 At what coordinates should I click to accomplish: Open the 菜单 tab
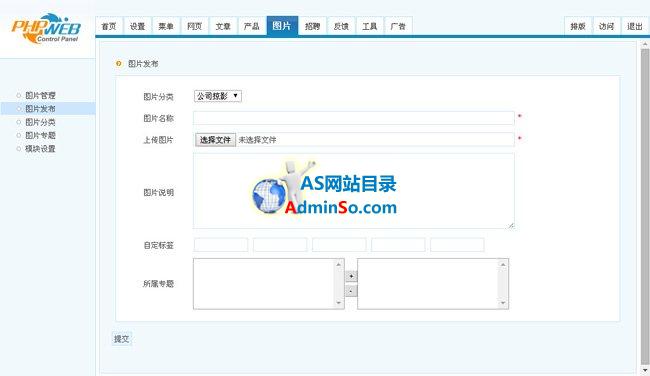pos(166,27)
